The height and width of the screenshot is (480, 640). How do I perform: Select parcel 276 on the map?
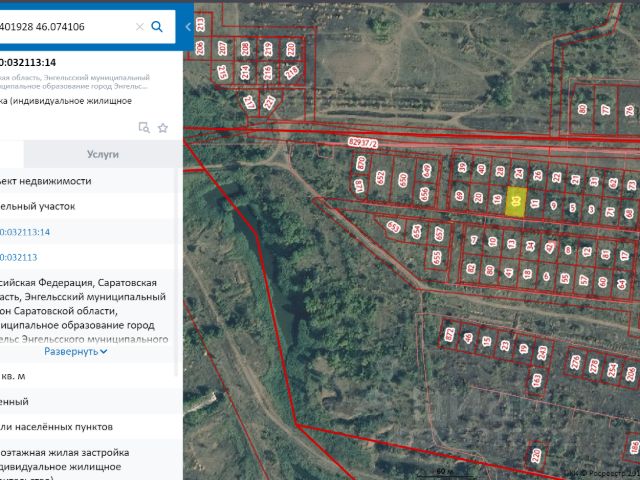575,362
